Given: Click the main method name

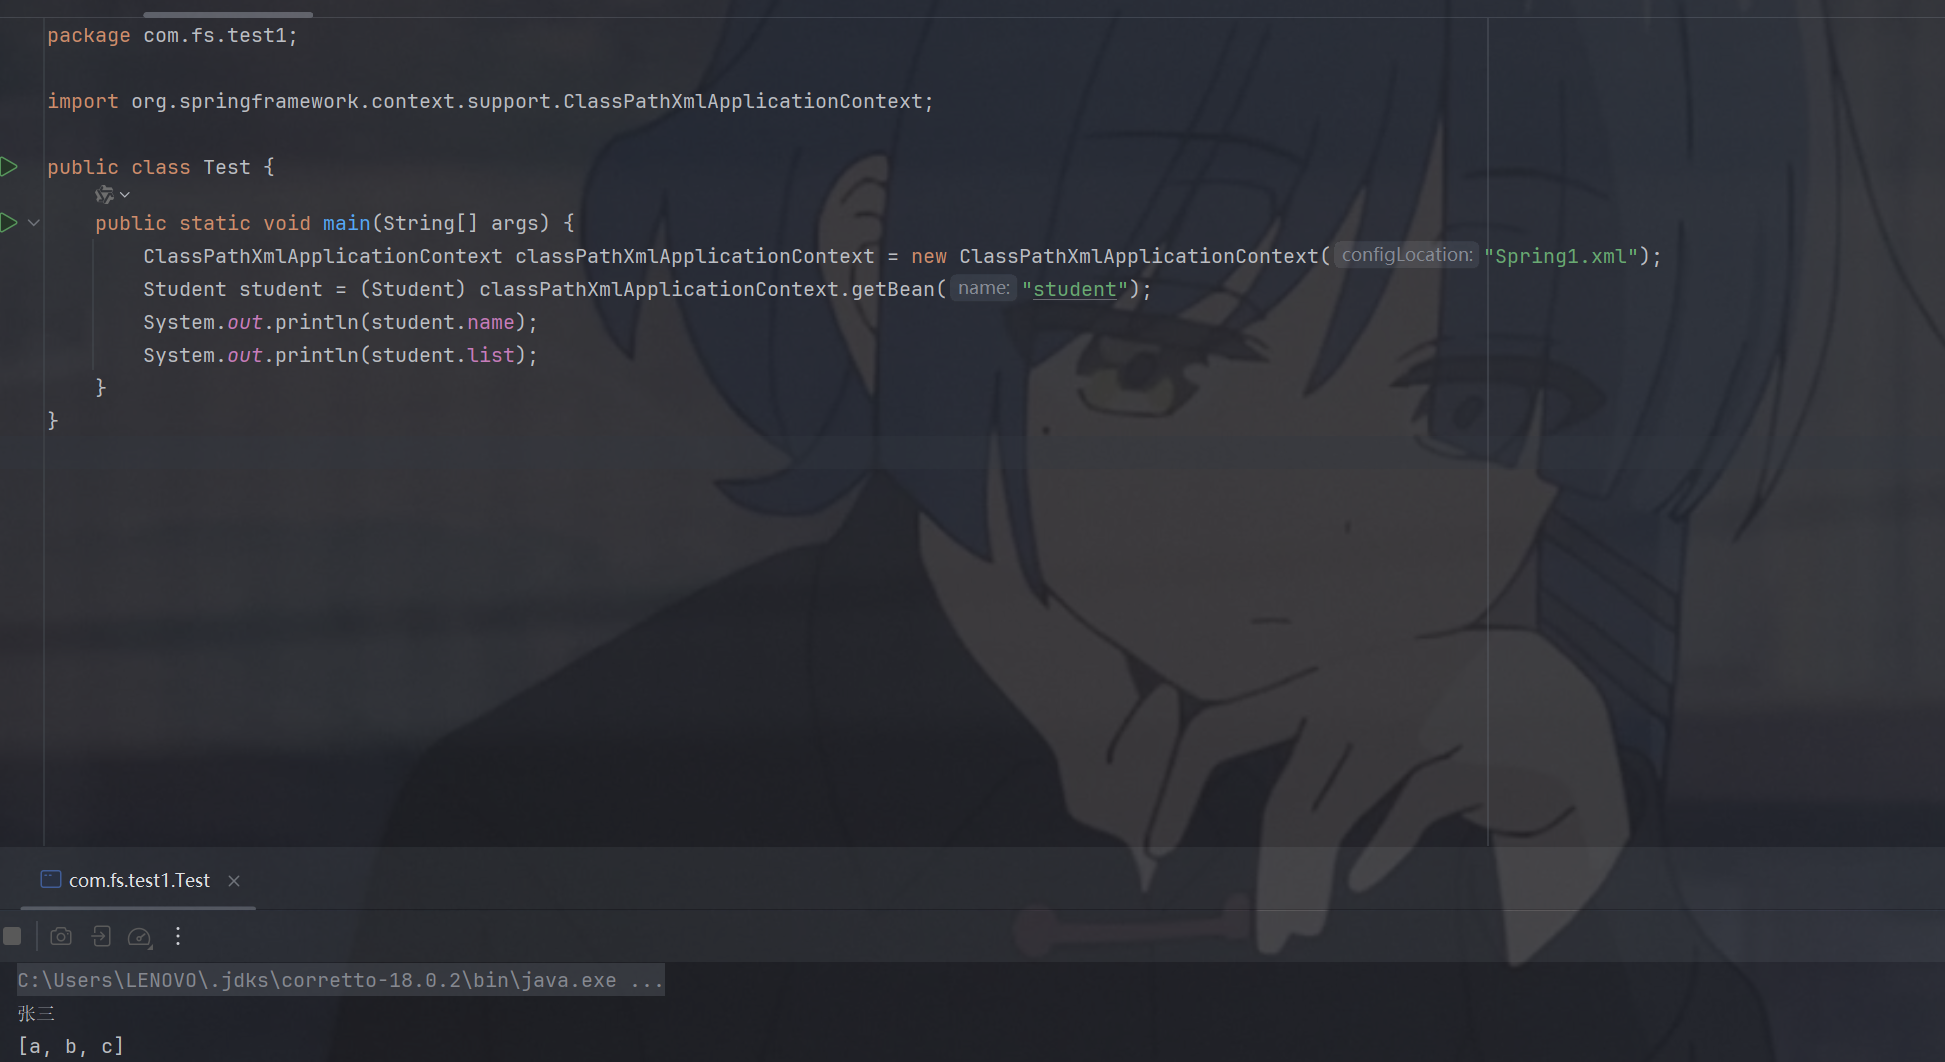Looking at the screenshot, I should pyautogui.click(x=346, y=223).
